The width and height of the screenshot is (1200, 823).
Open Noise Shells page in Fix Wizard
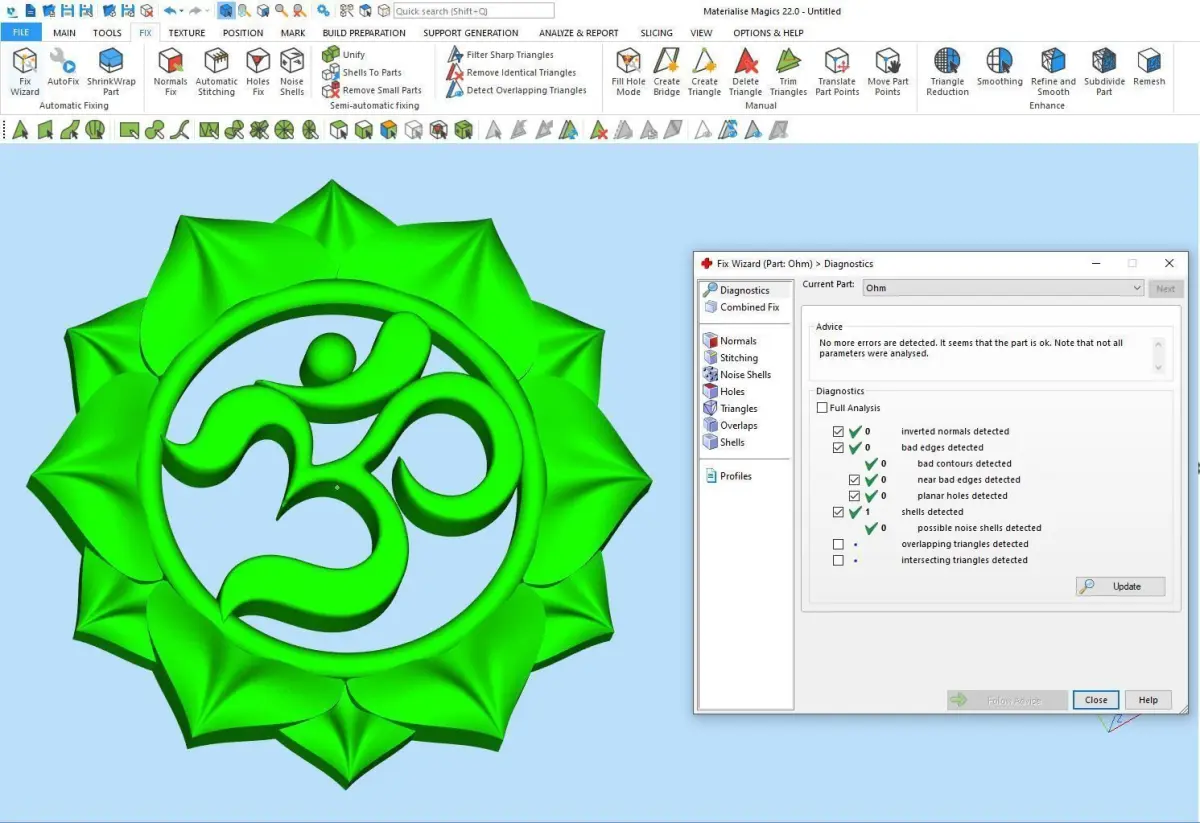click(x=737, y=375)
